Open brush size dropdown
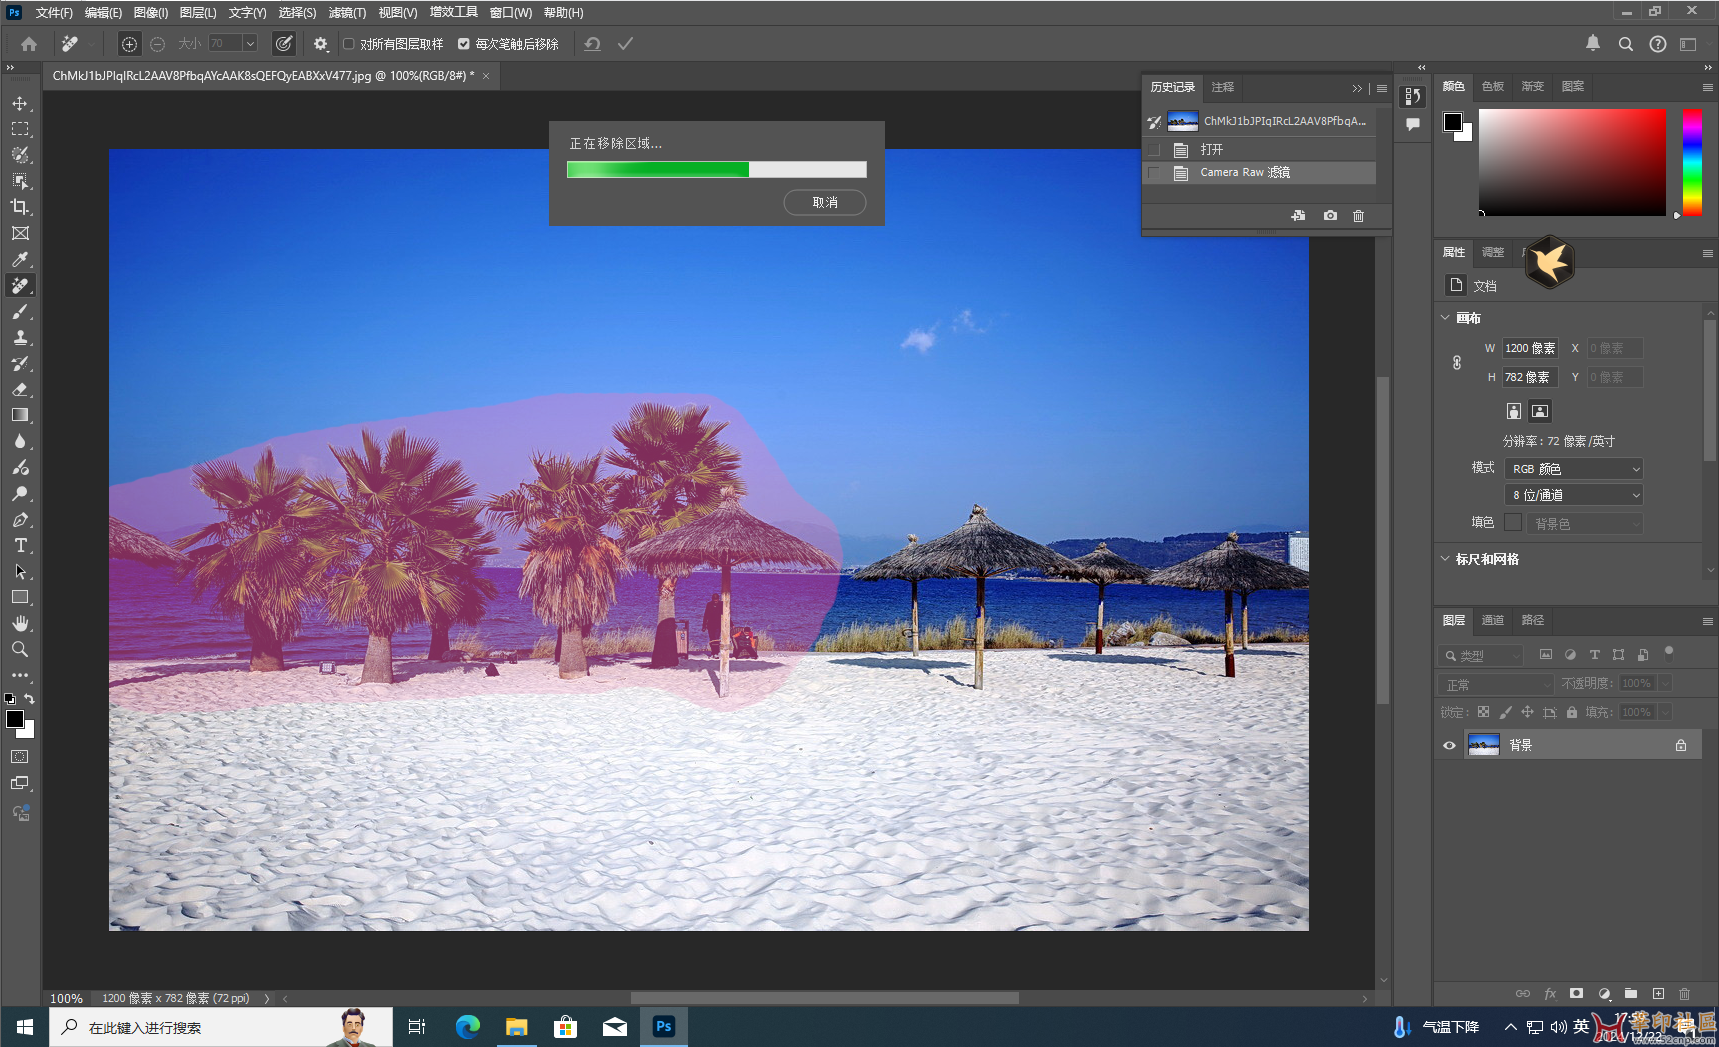1719x1047 pixels. pyautogui.click(x=250, y=44)
